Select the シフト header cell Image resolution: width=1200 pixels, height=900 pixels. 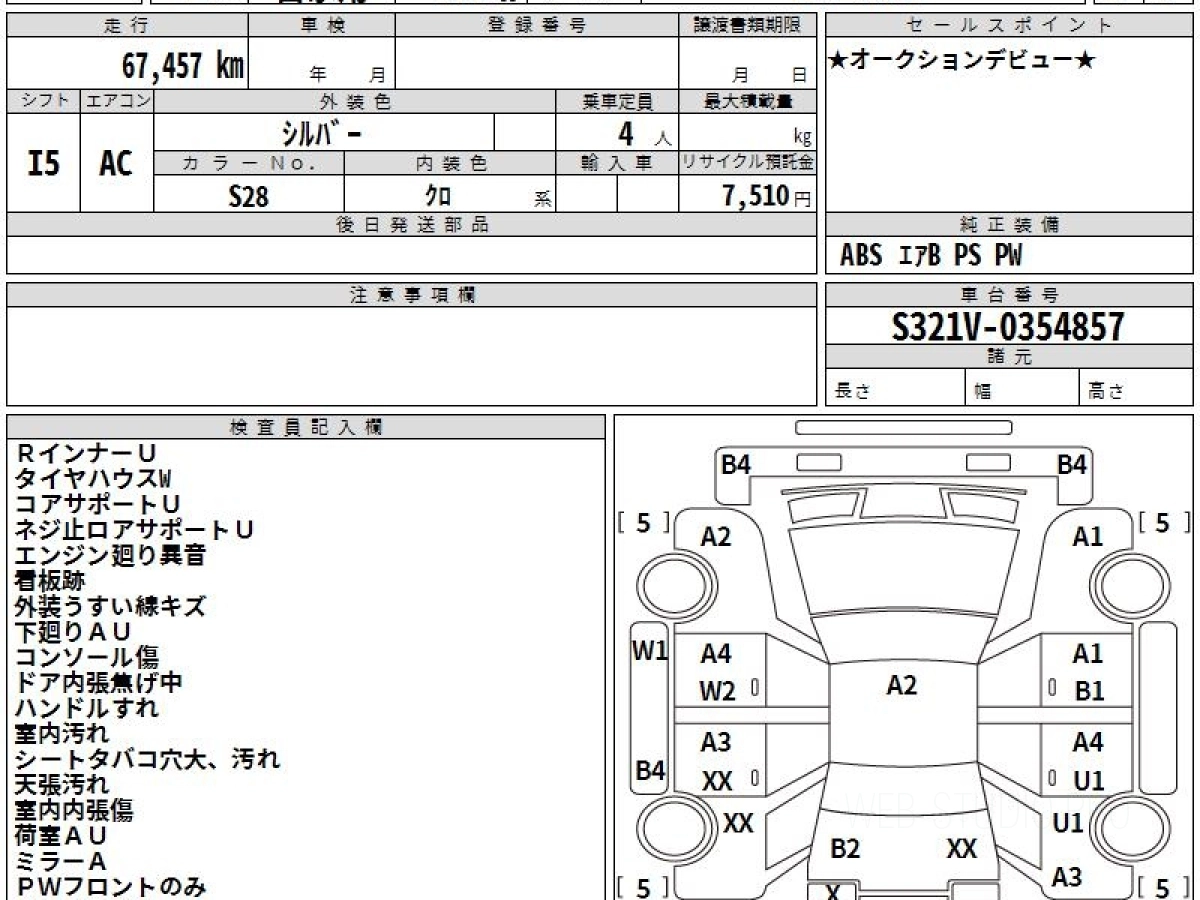[44, 101]
